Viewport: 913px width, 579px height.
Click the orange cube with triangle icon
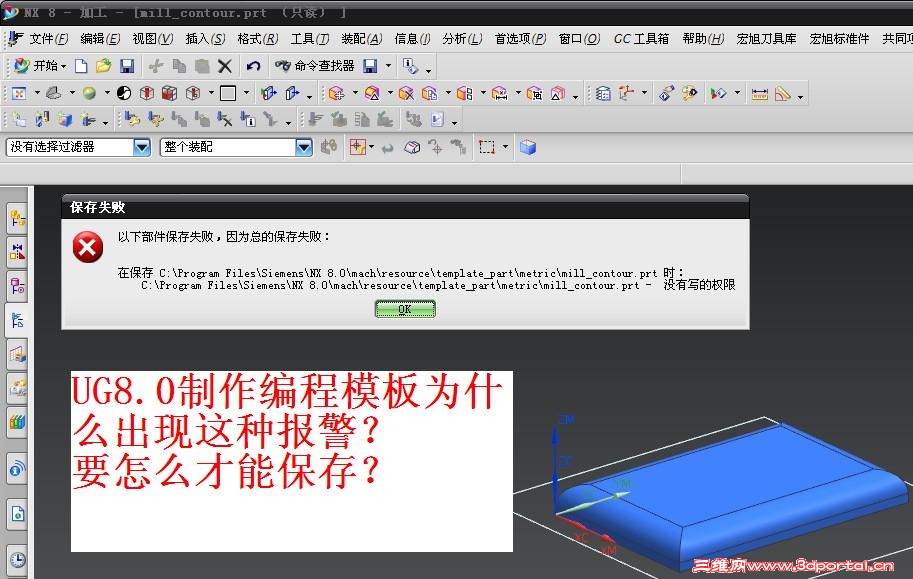[372, 93]
